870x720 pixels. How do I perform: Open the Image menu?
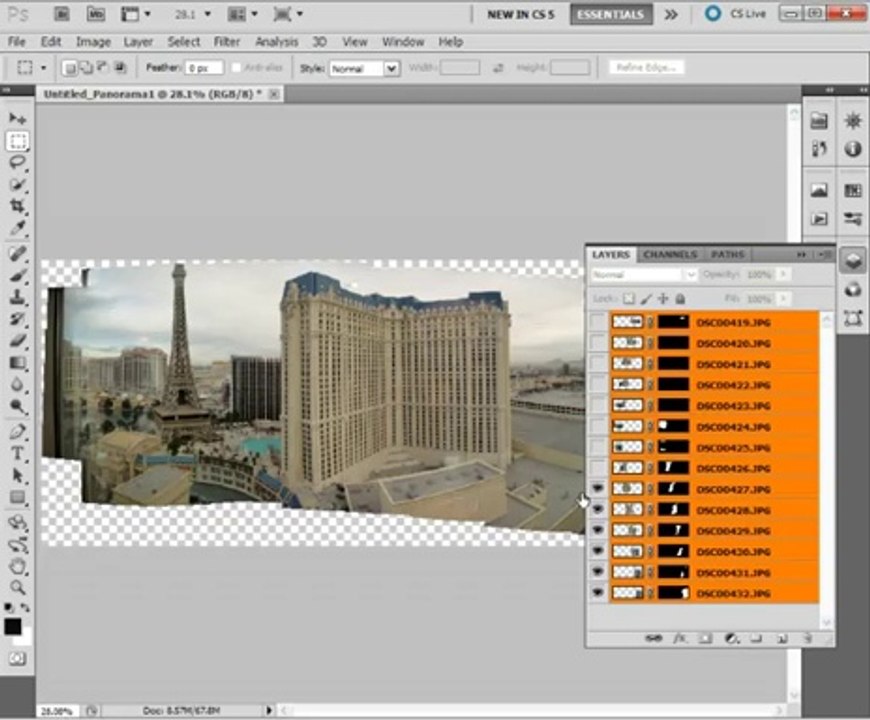(93, 42)
